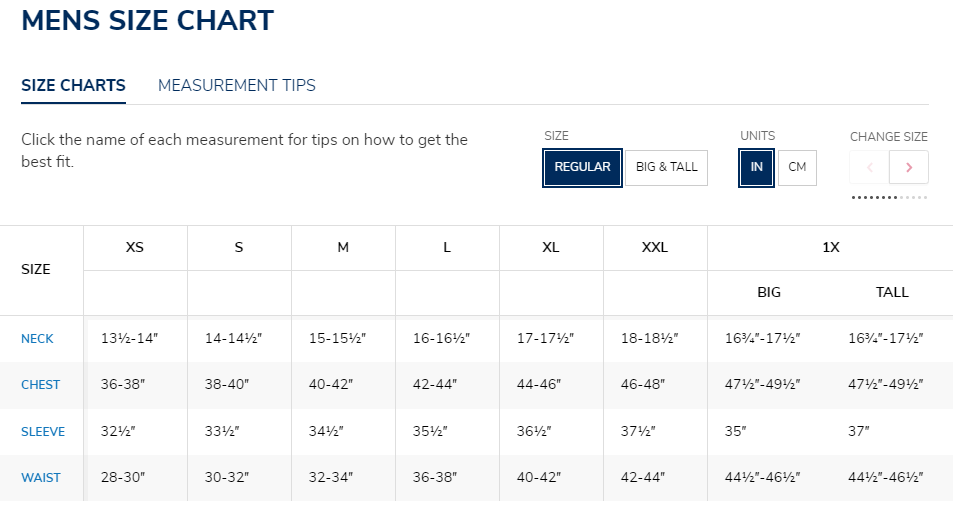The height and width of the screenshot is (518, 953).
Task: Open the Size Charts tab
Action: click(73, 85)
